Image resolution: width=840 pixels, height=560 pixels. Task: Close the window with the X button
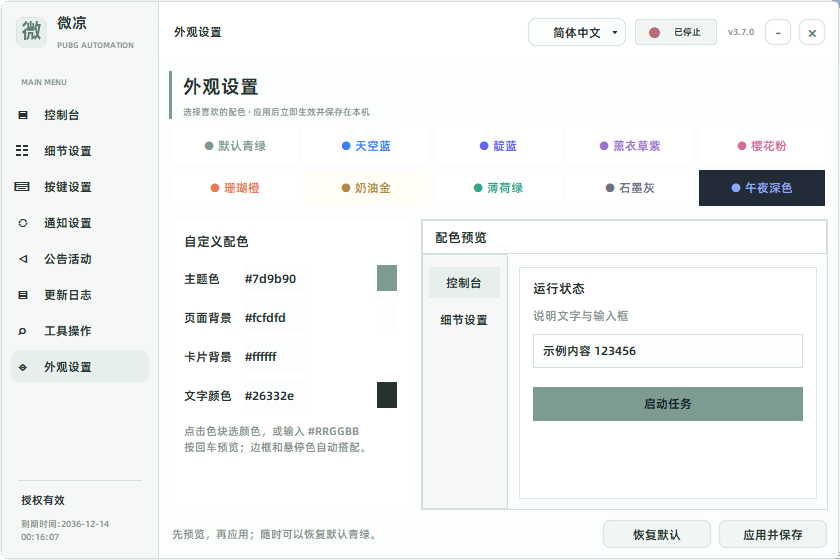click(x=812, y=33)
